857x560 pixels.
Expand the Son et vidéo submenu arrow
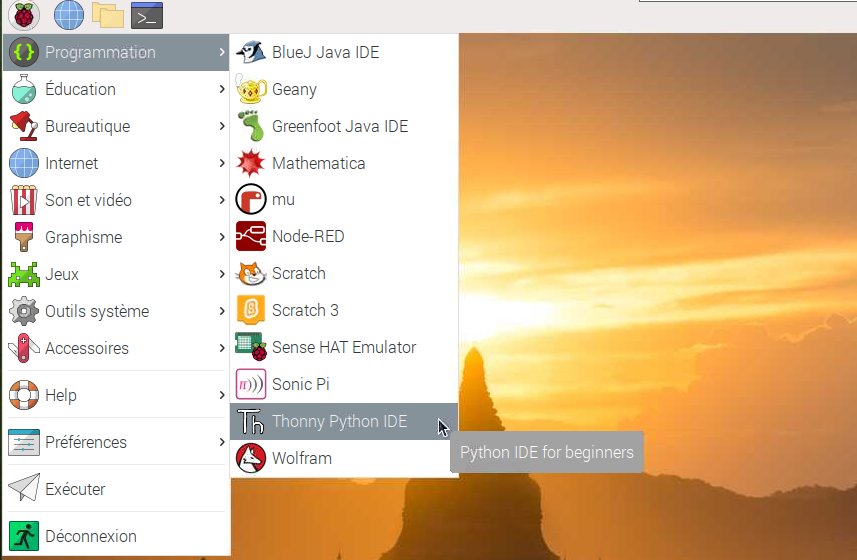pyautogui.click(x=221, y=200)
